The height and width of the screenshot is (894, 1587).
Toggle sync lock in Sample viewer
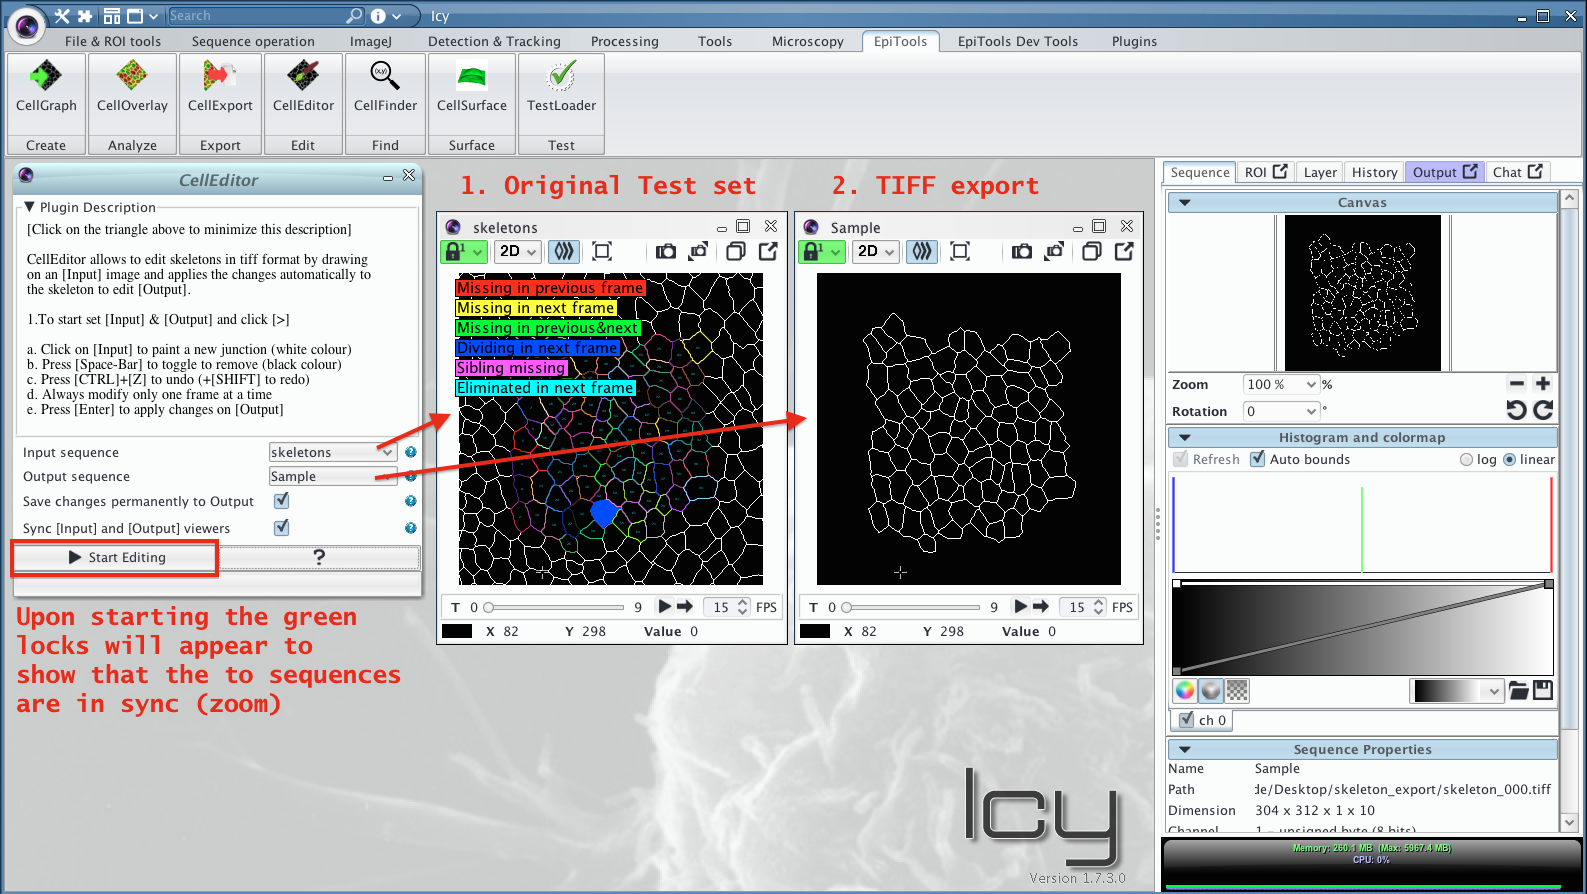[x=821, y=252]
